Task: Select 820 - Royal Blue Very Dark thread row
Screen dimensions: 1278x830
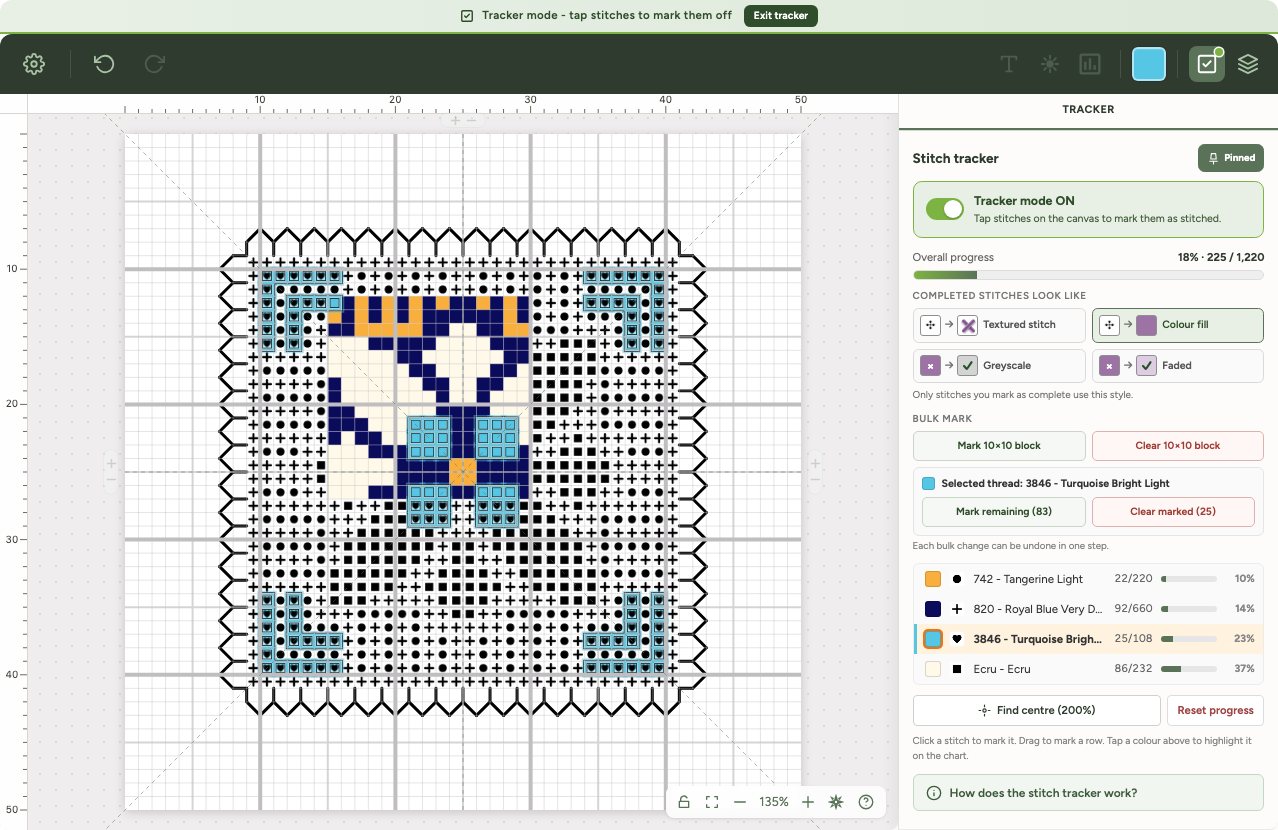Action: pos(1088,609)
